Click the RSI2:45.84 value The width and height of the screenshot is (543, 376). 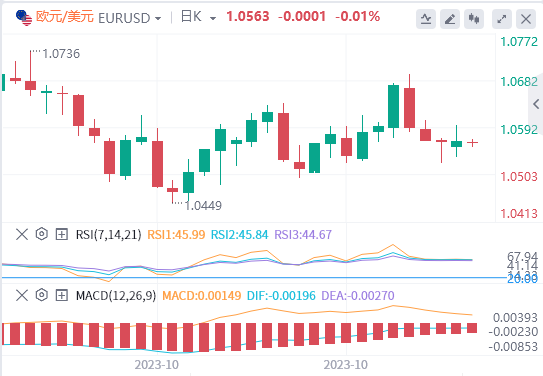240,235
